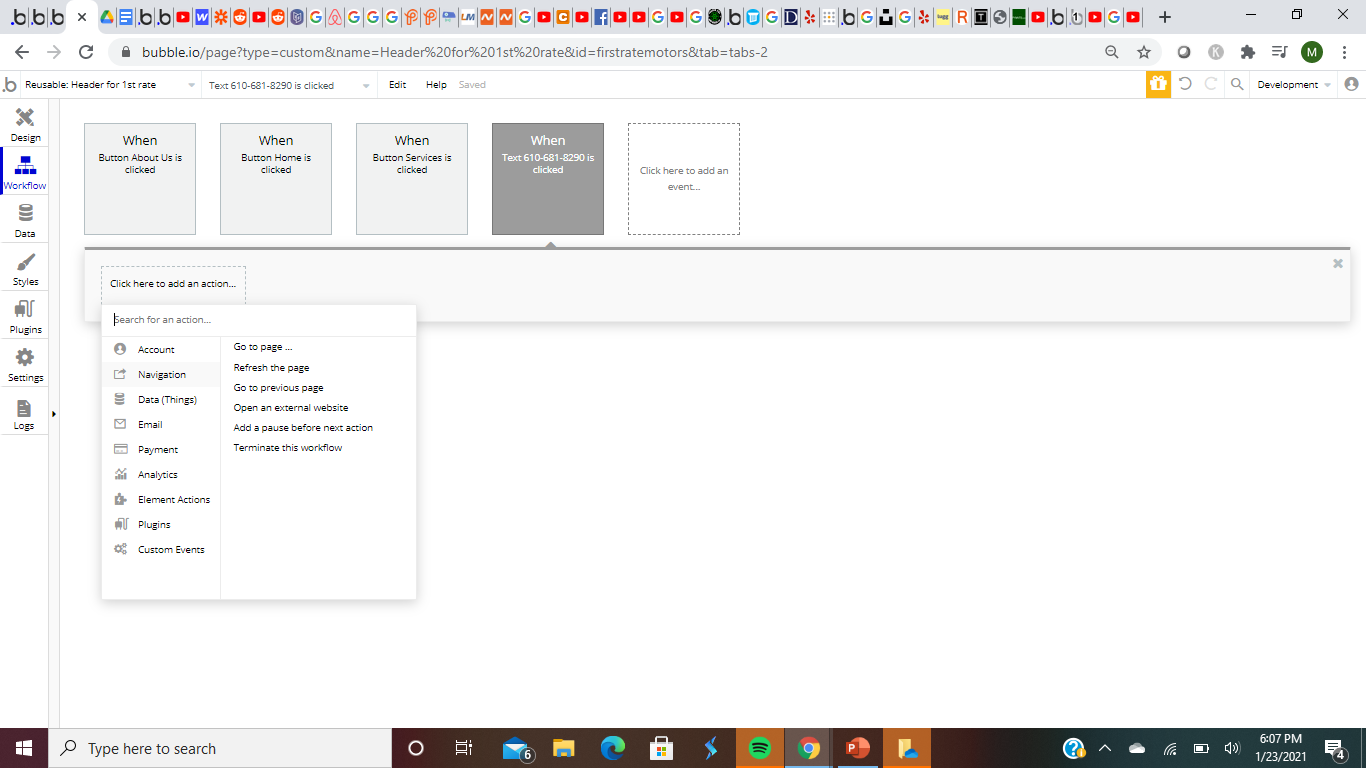Screen dimensions: 1366x768
Task: Select the Plugins action category in menu
Action: click(x=161, y=524)
